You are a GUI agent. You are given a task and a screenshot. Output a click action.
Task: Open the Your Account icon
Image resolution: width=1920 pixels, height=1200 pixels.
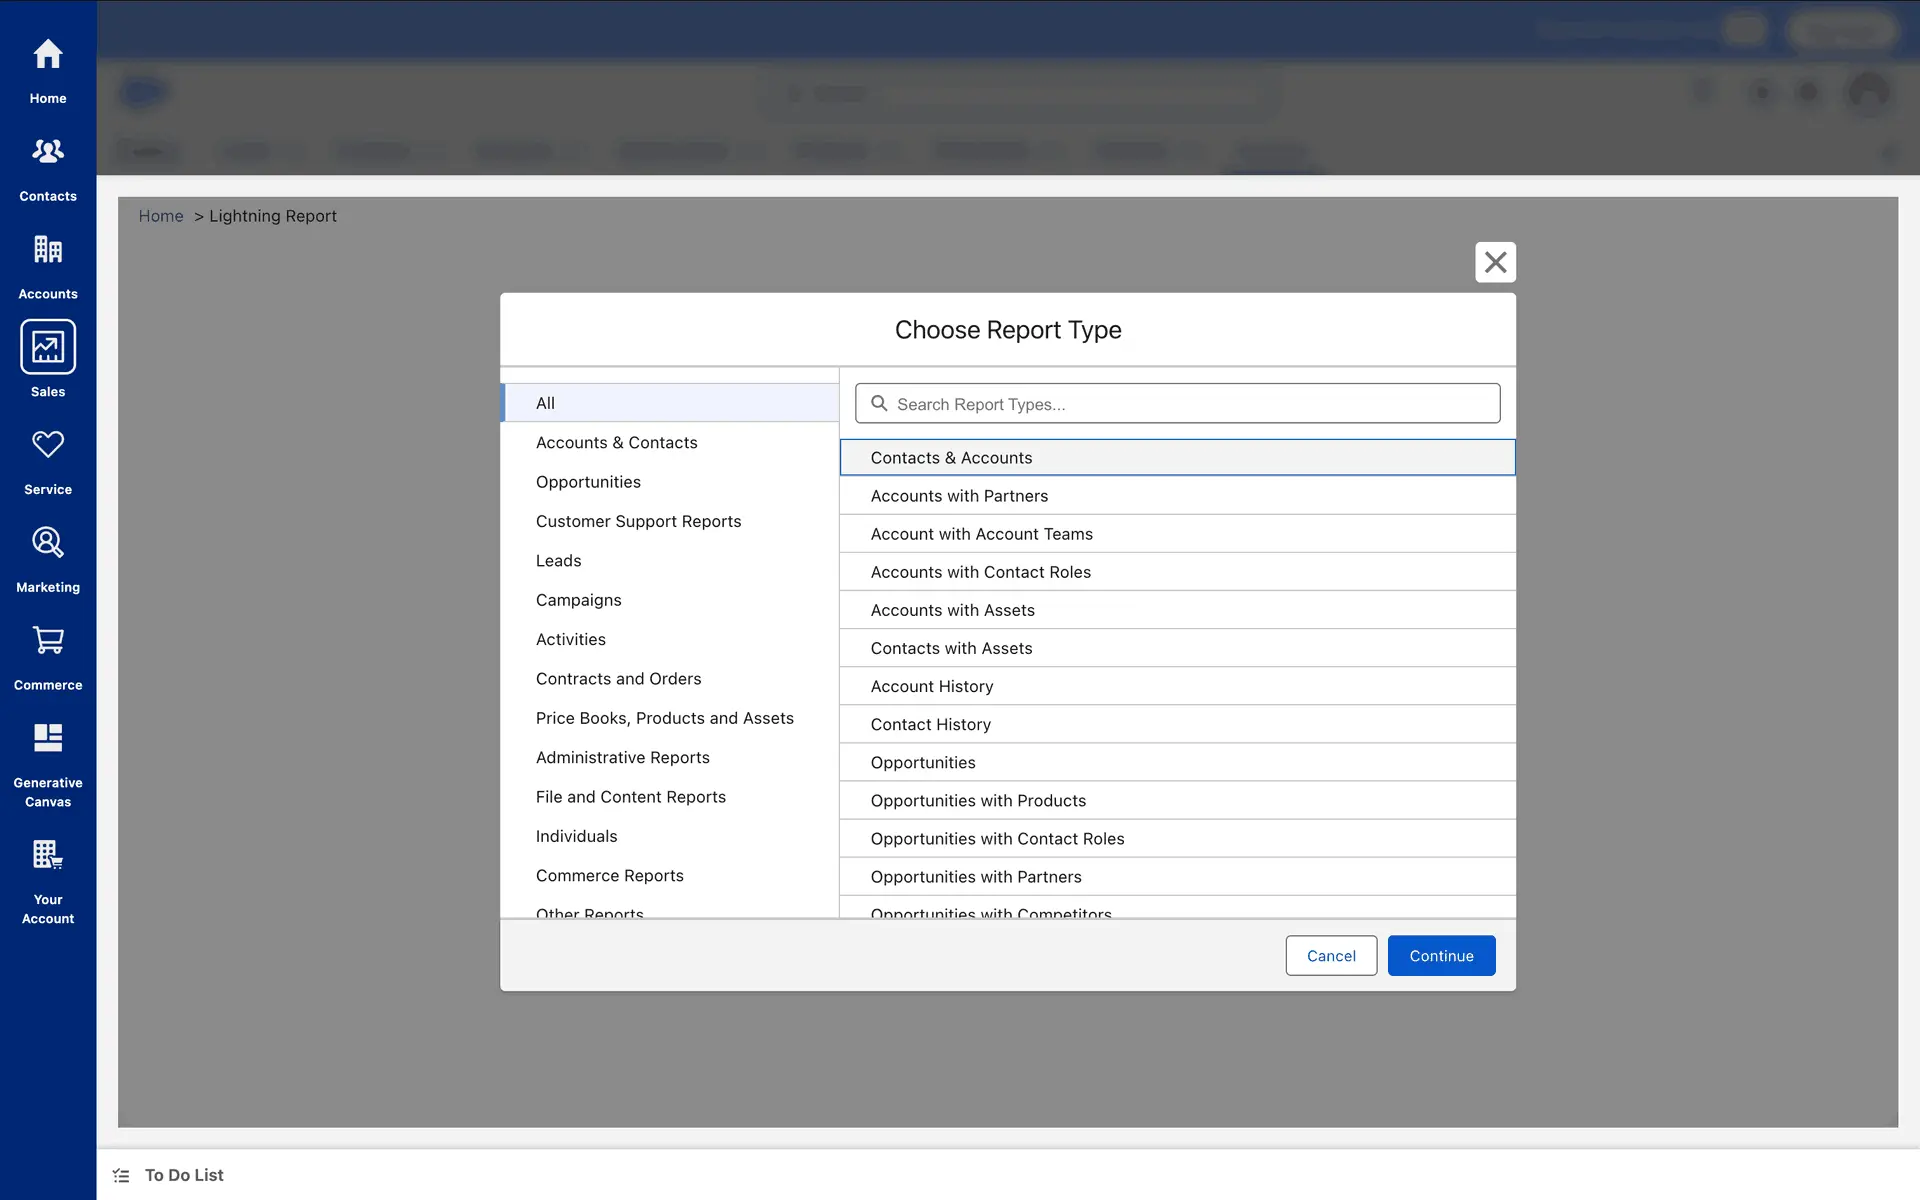(48, 855)
